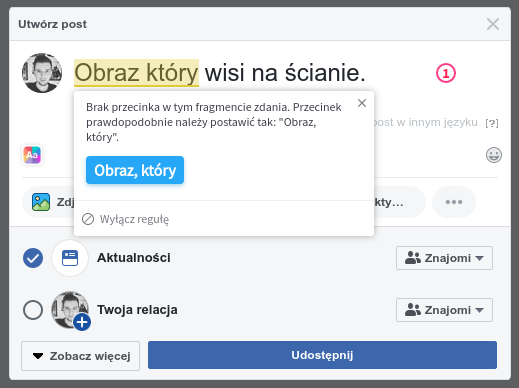Expand "Zobacz więcej" options

point(80,356)
